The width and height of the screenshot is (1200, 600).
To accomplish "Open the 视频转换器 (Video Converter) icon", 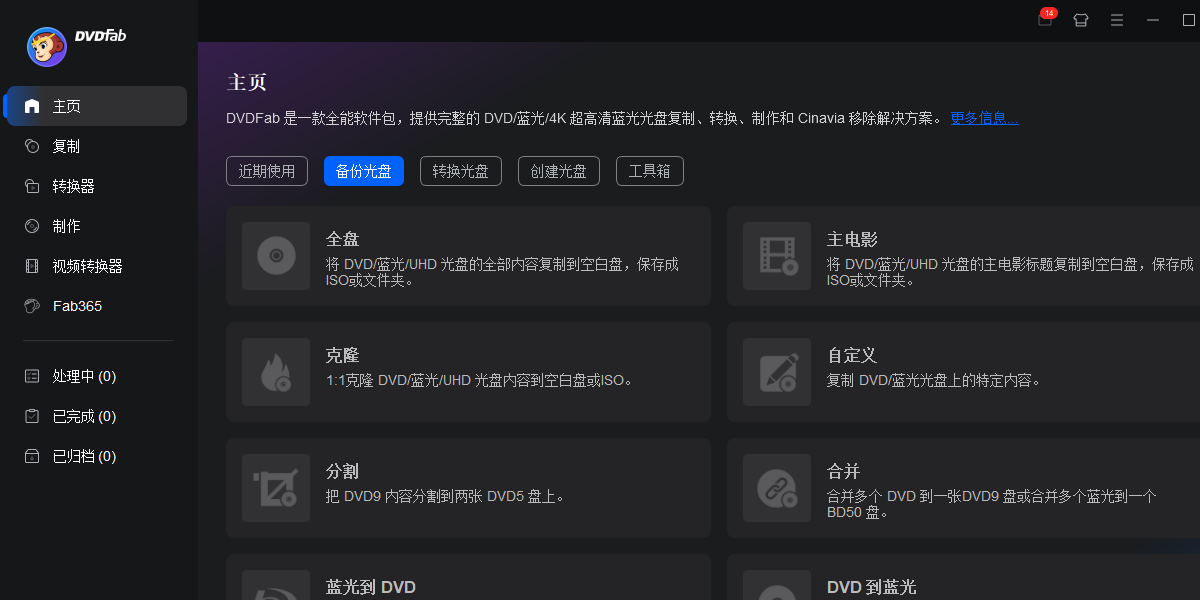I will tap(31, 266).
